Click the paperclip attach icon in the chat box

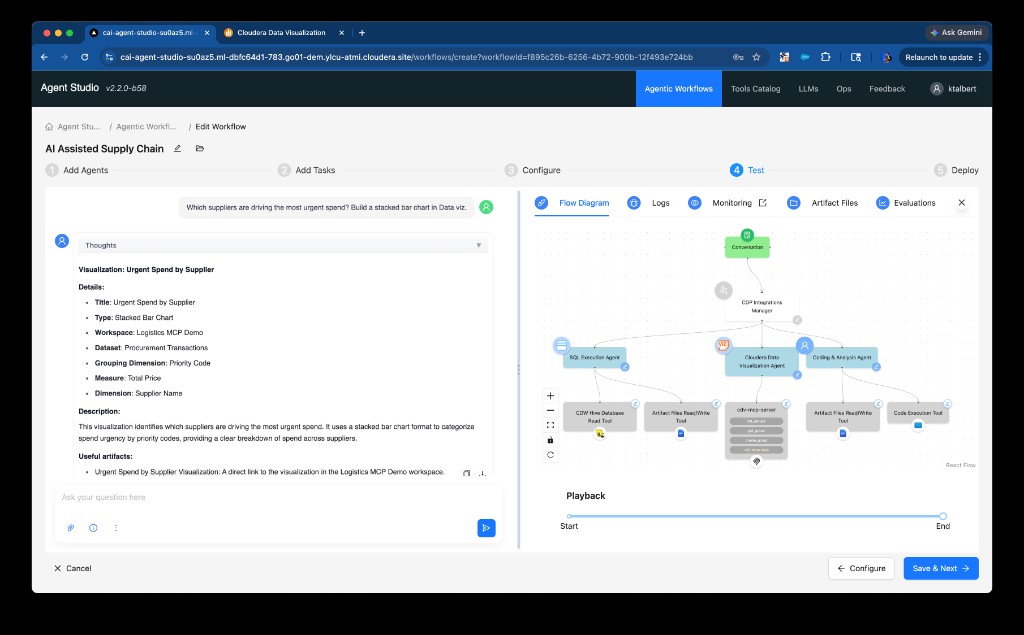coord(71,528)
